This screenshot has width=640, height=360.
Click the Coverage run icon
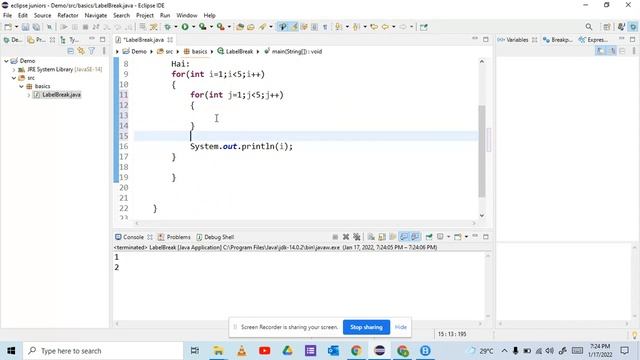point(202,27)
